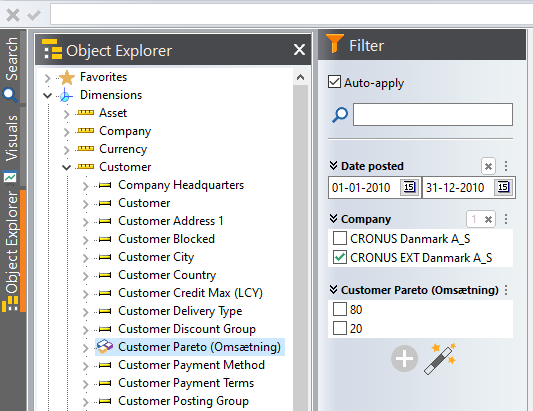Select the Customer level tree item
This screenshot has width=533, height=411.
tap(144, 203)
